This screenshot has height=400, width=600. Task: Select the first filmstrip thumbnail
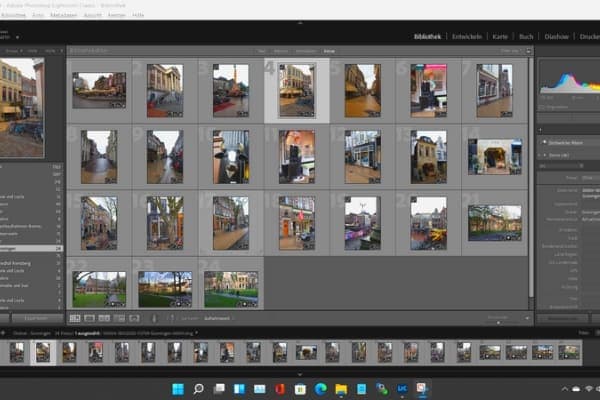(16, 352)
